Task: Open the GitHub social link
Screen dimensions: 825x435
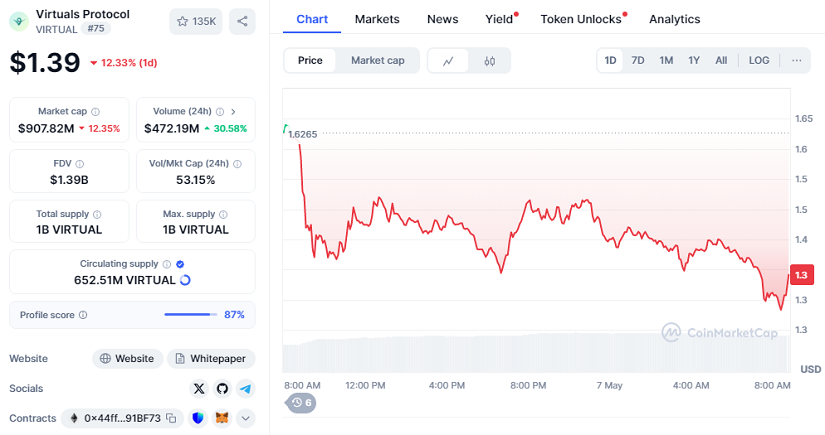Action: coord(222,388)
